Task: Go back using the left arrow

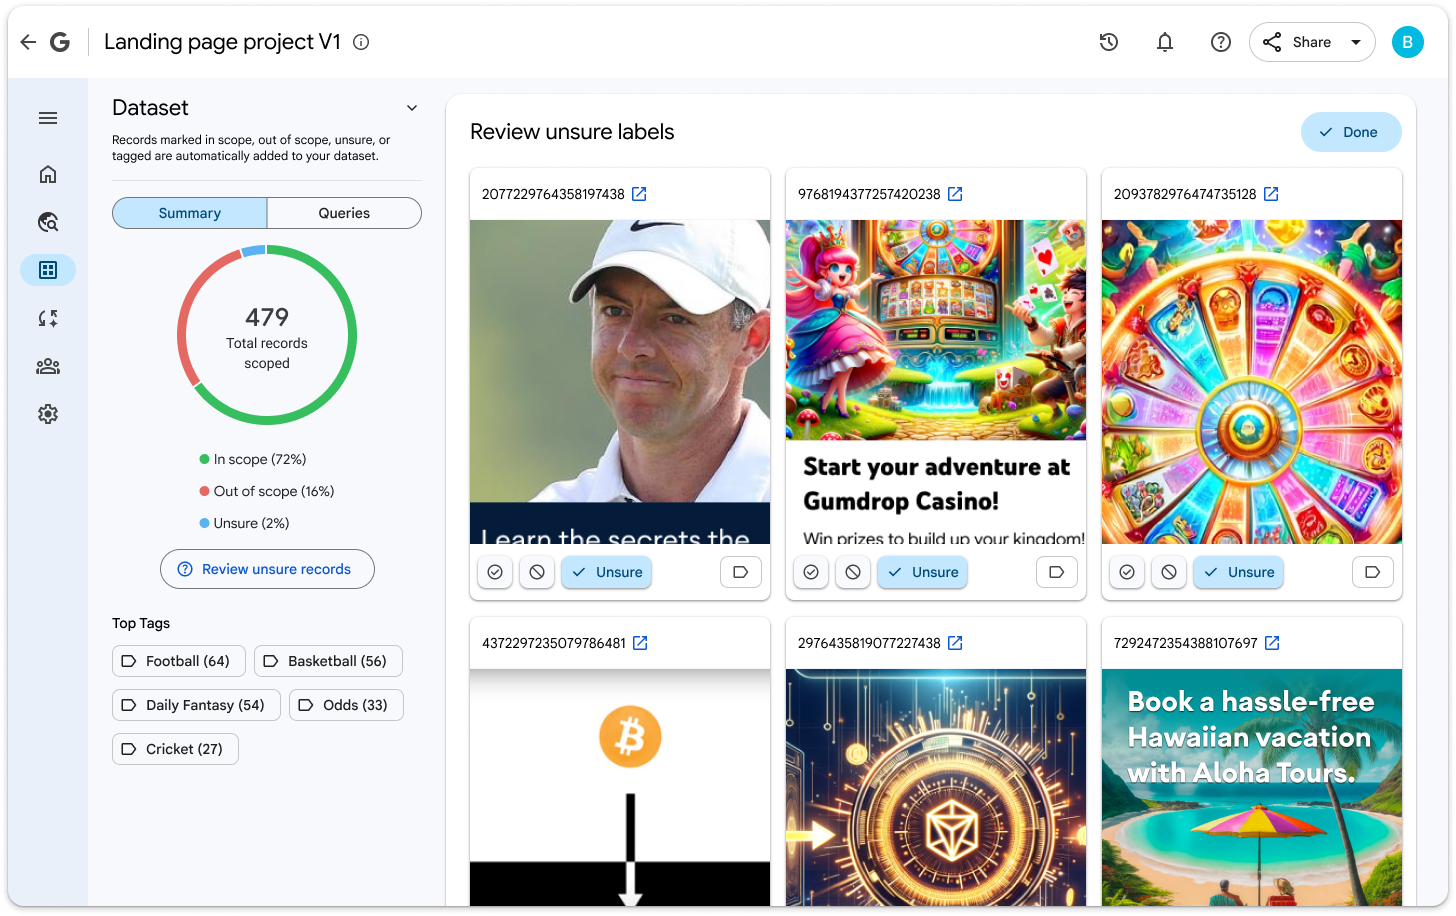Action: (x=28, y=42)
